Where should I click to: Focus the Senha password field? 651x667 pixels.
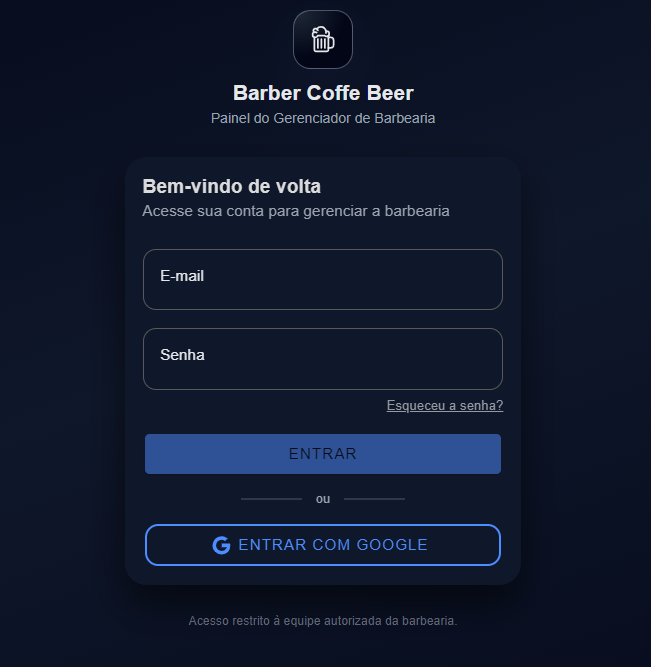pos(322,359)
